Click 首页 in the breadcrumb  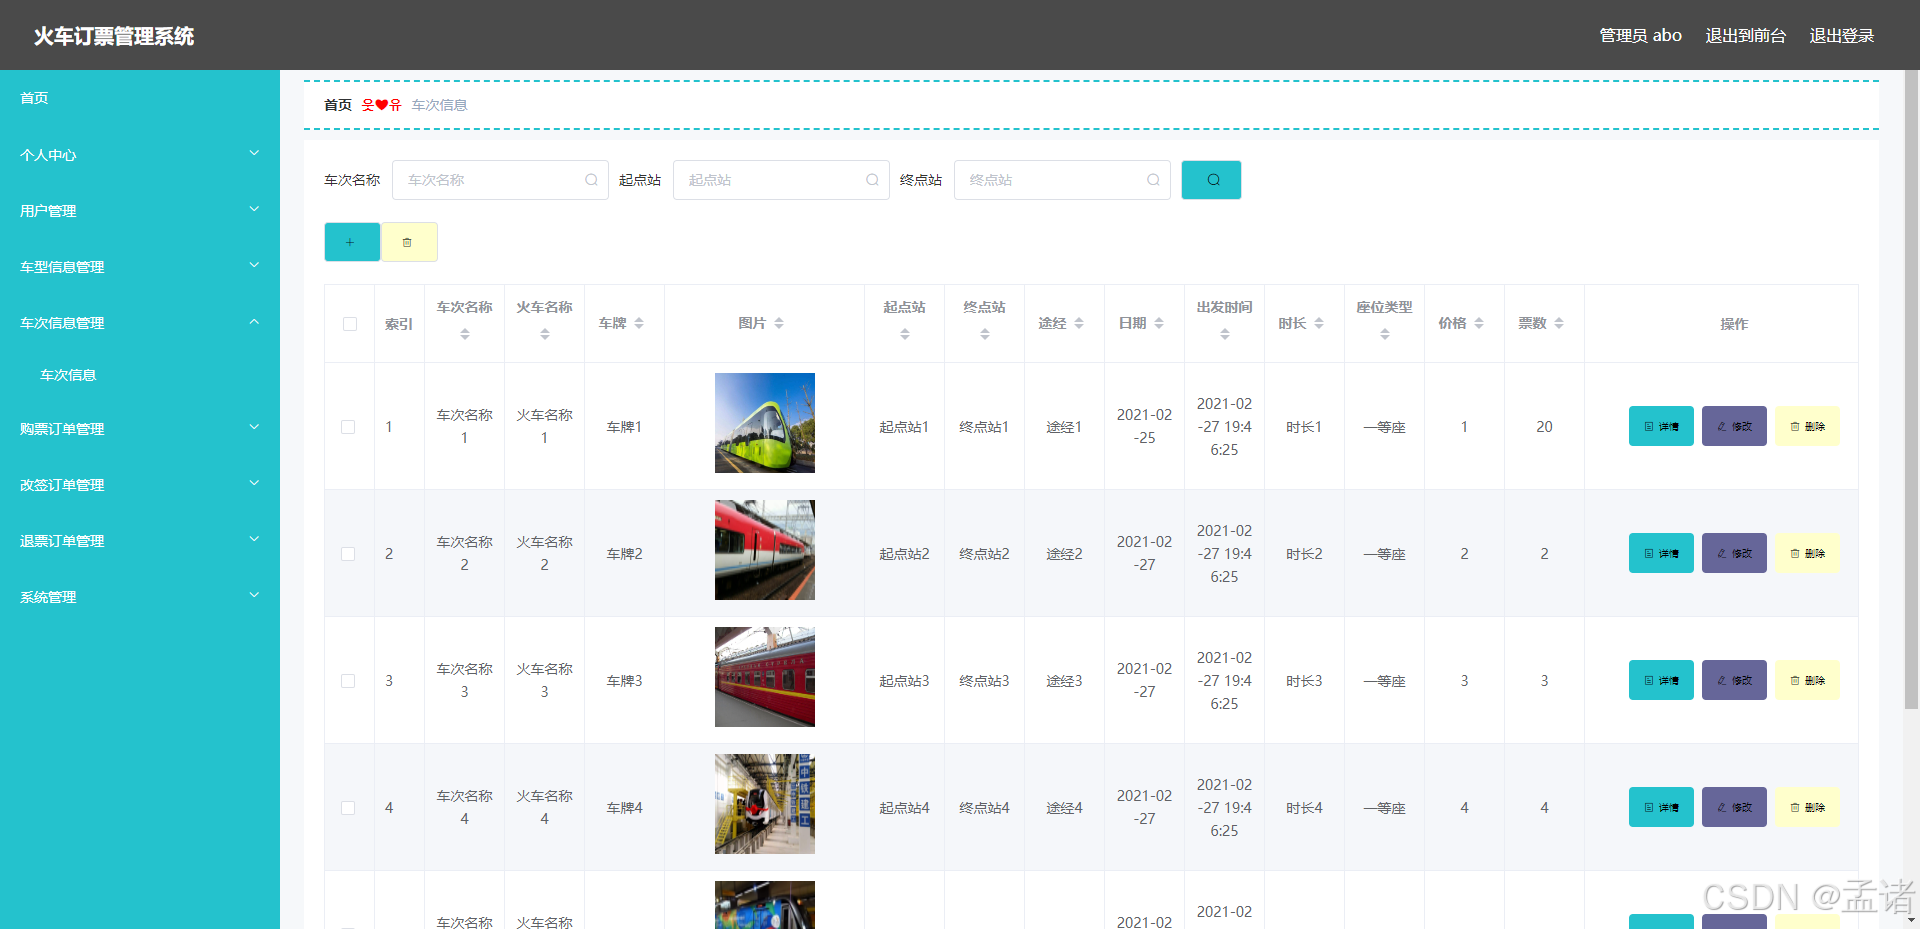coord(338,105)
